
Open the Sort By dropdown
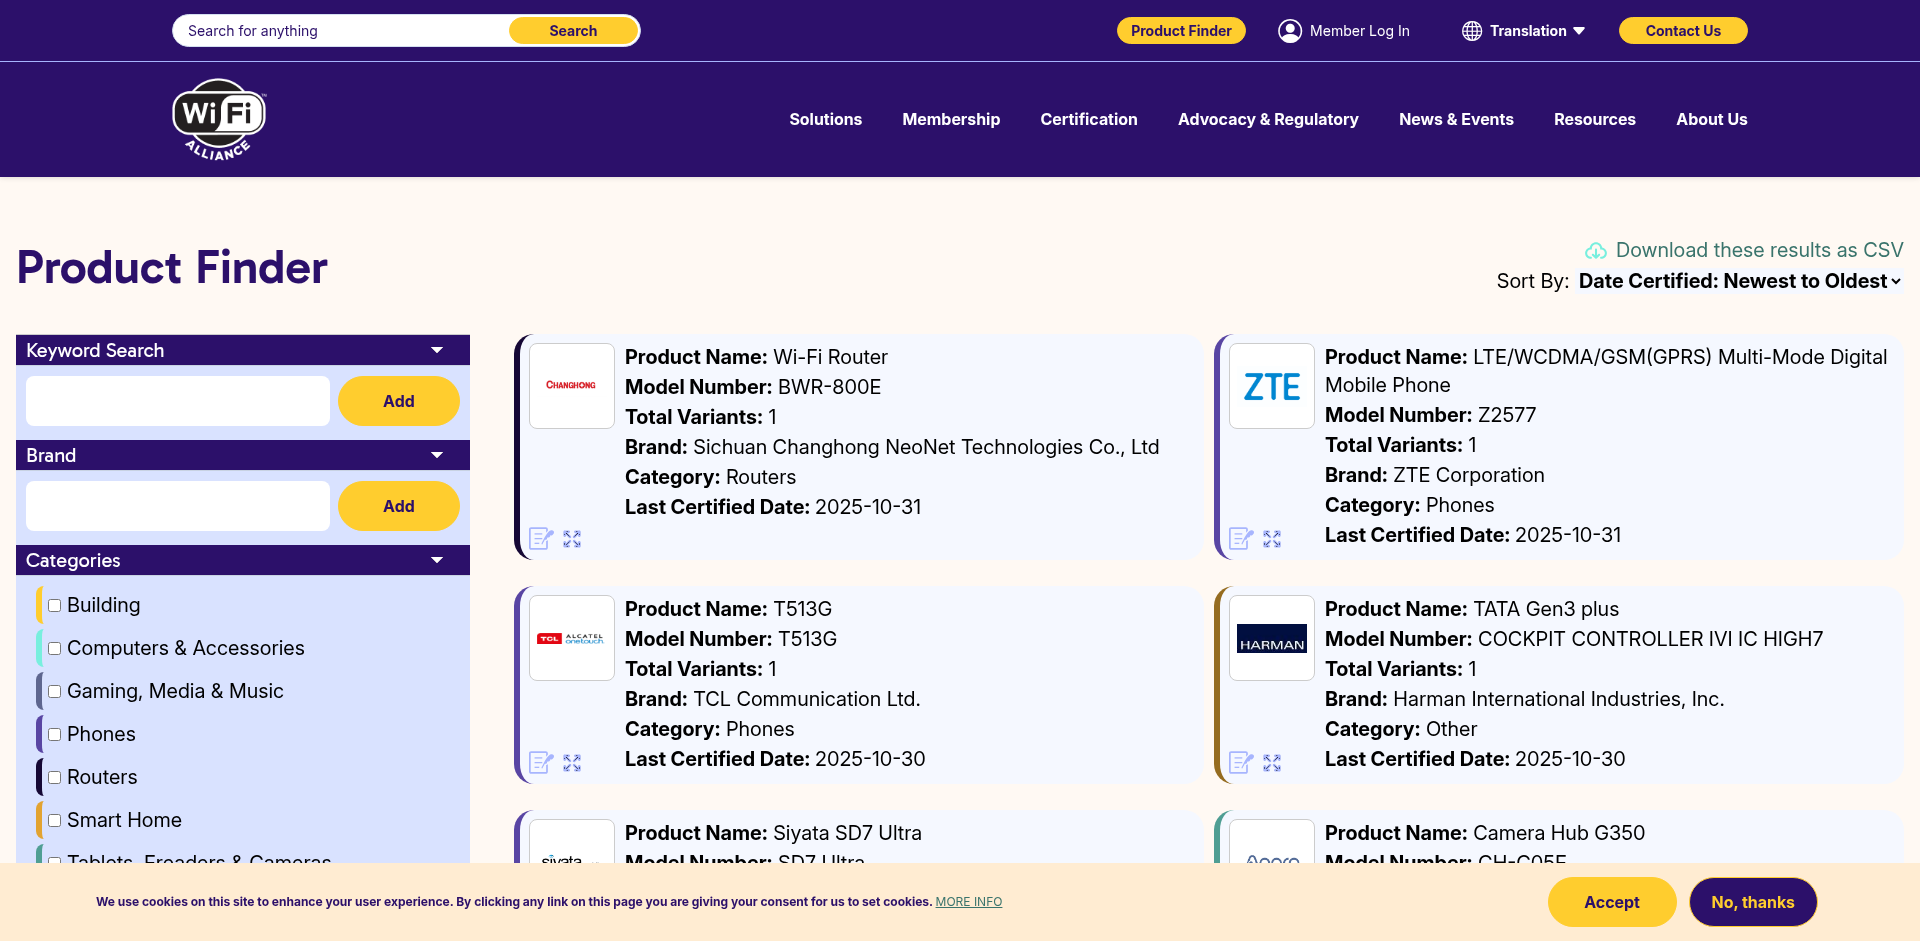pyautogui.click(x=1739, y=282)
